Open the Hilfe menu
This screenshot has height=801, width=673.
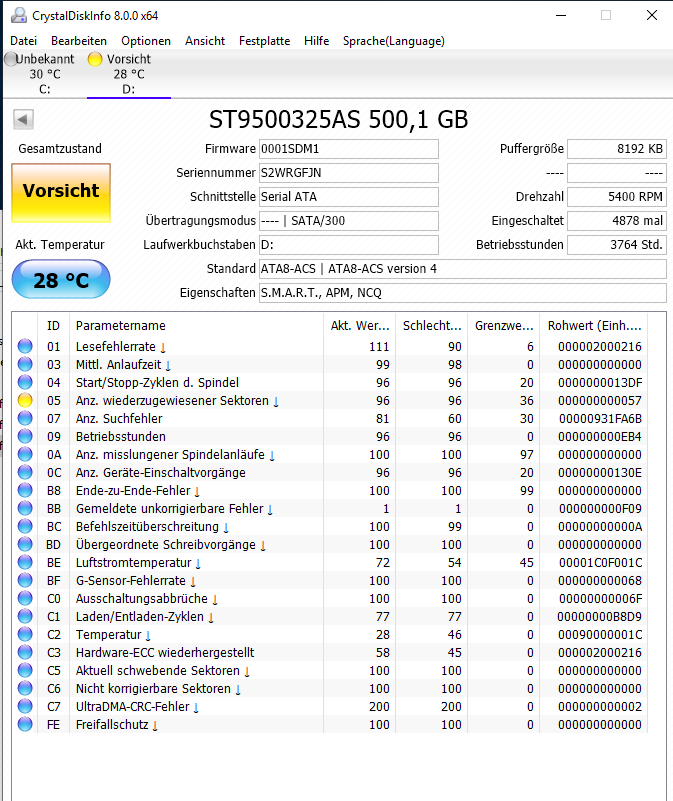click(316, 41)
